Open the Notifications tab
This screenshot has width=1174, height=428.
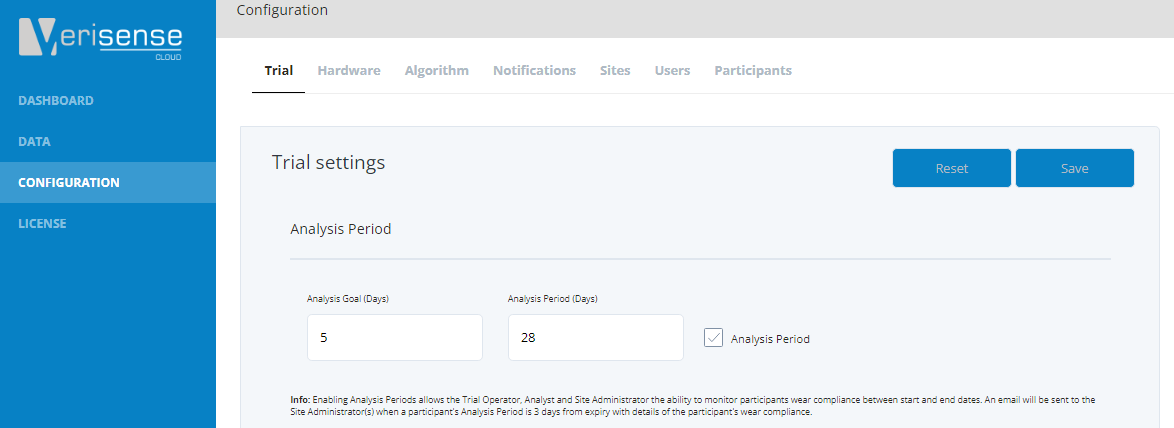[x=535, y=70]
